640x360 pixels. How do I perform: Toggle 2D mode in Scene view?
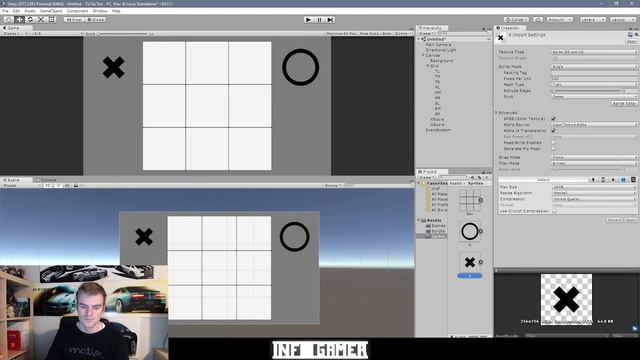click(x=48, y=185)
